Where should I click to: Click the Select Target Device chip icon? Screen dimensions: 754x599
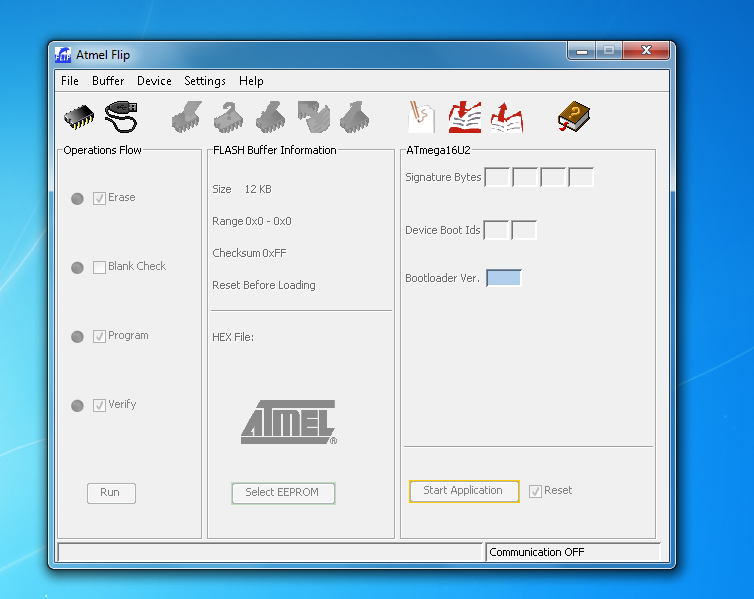[79, 117]
